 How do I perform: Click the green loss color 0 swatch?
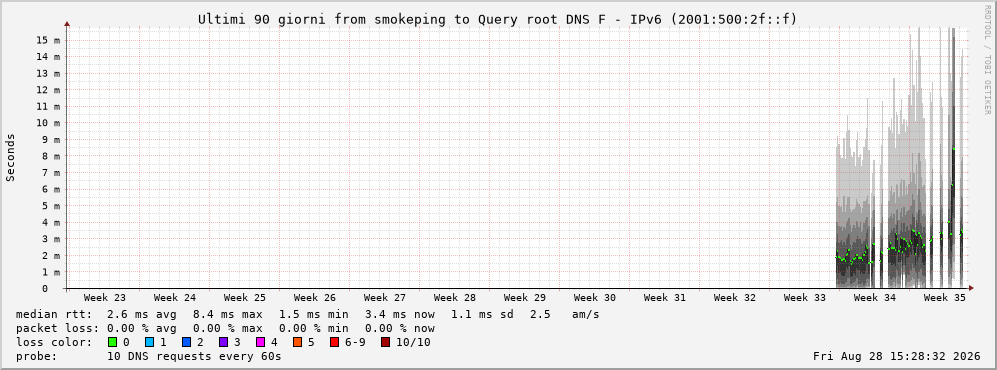click(113, 343)
